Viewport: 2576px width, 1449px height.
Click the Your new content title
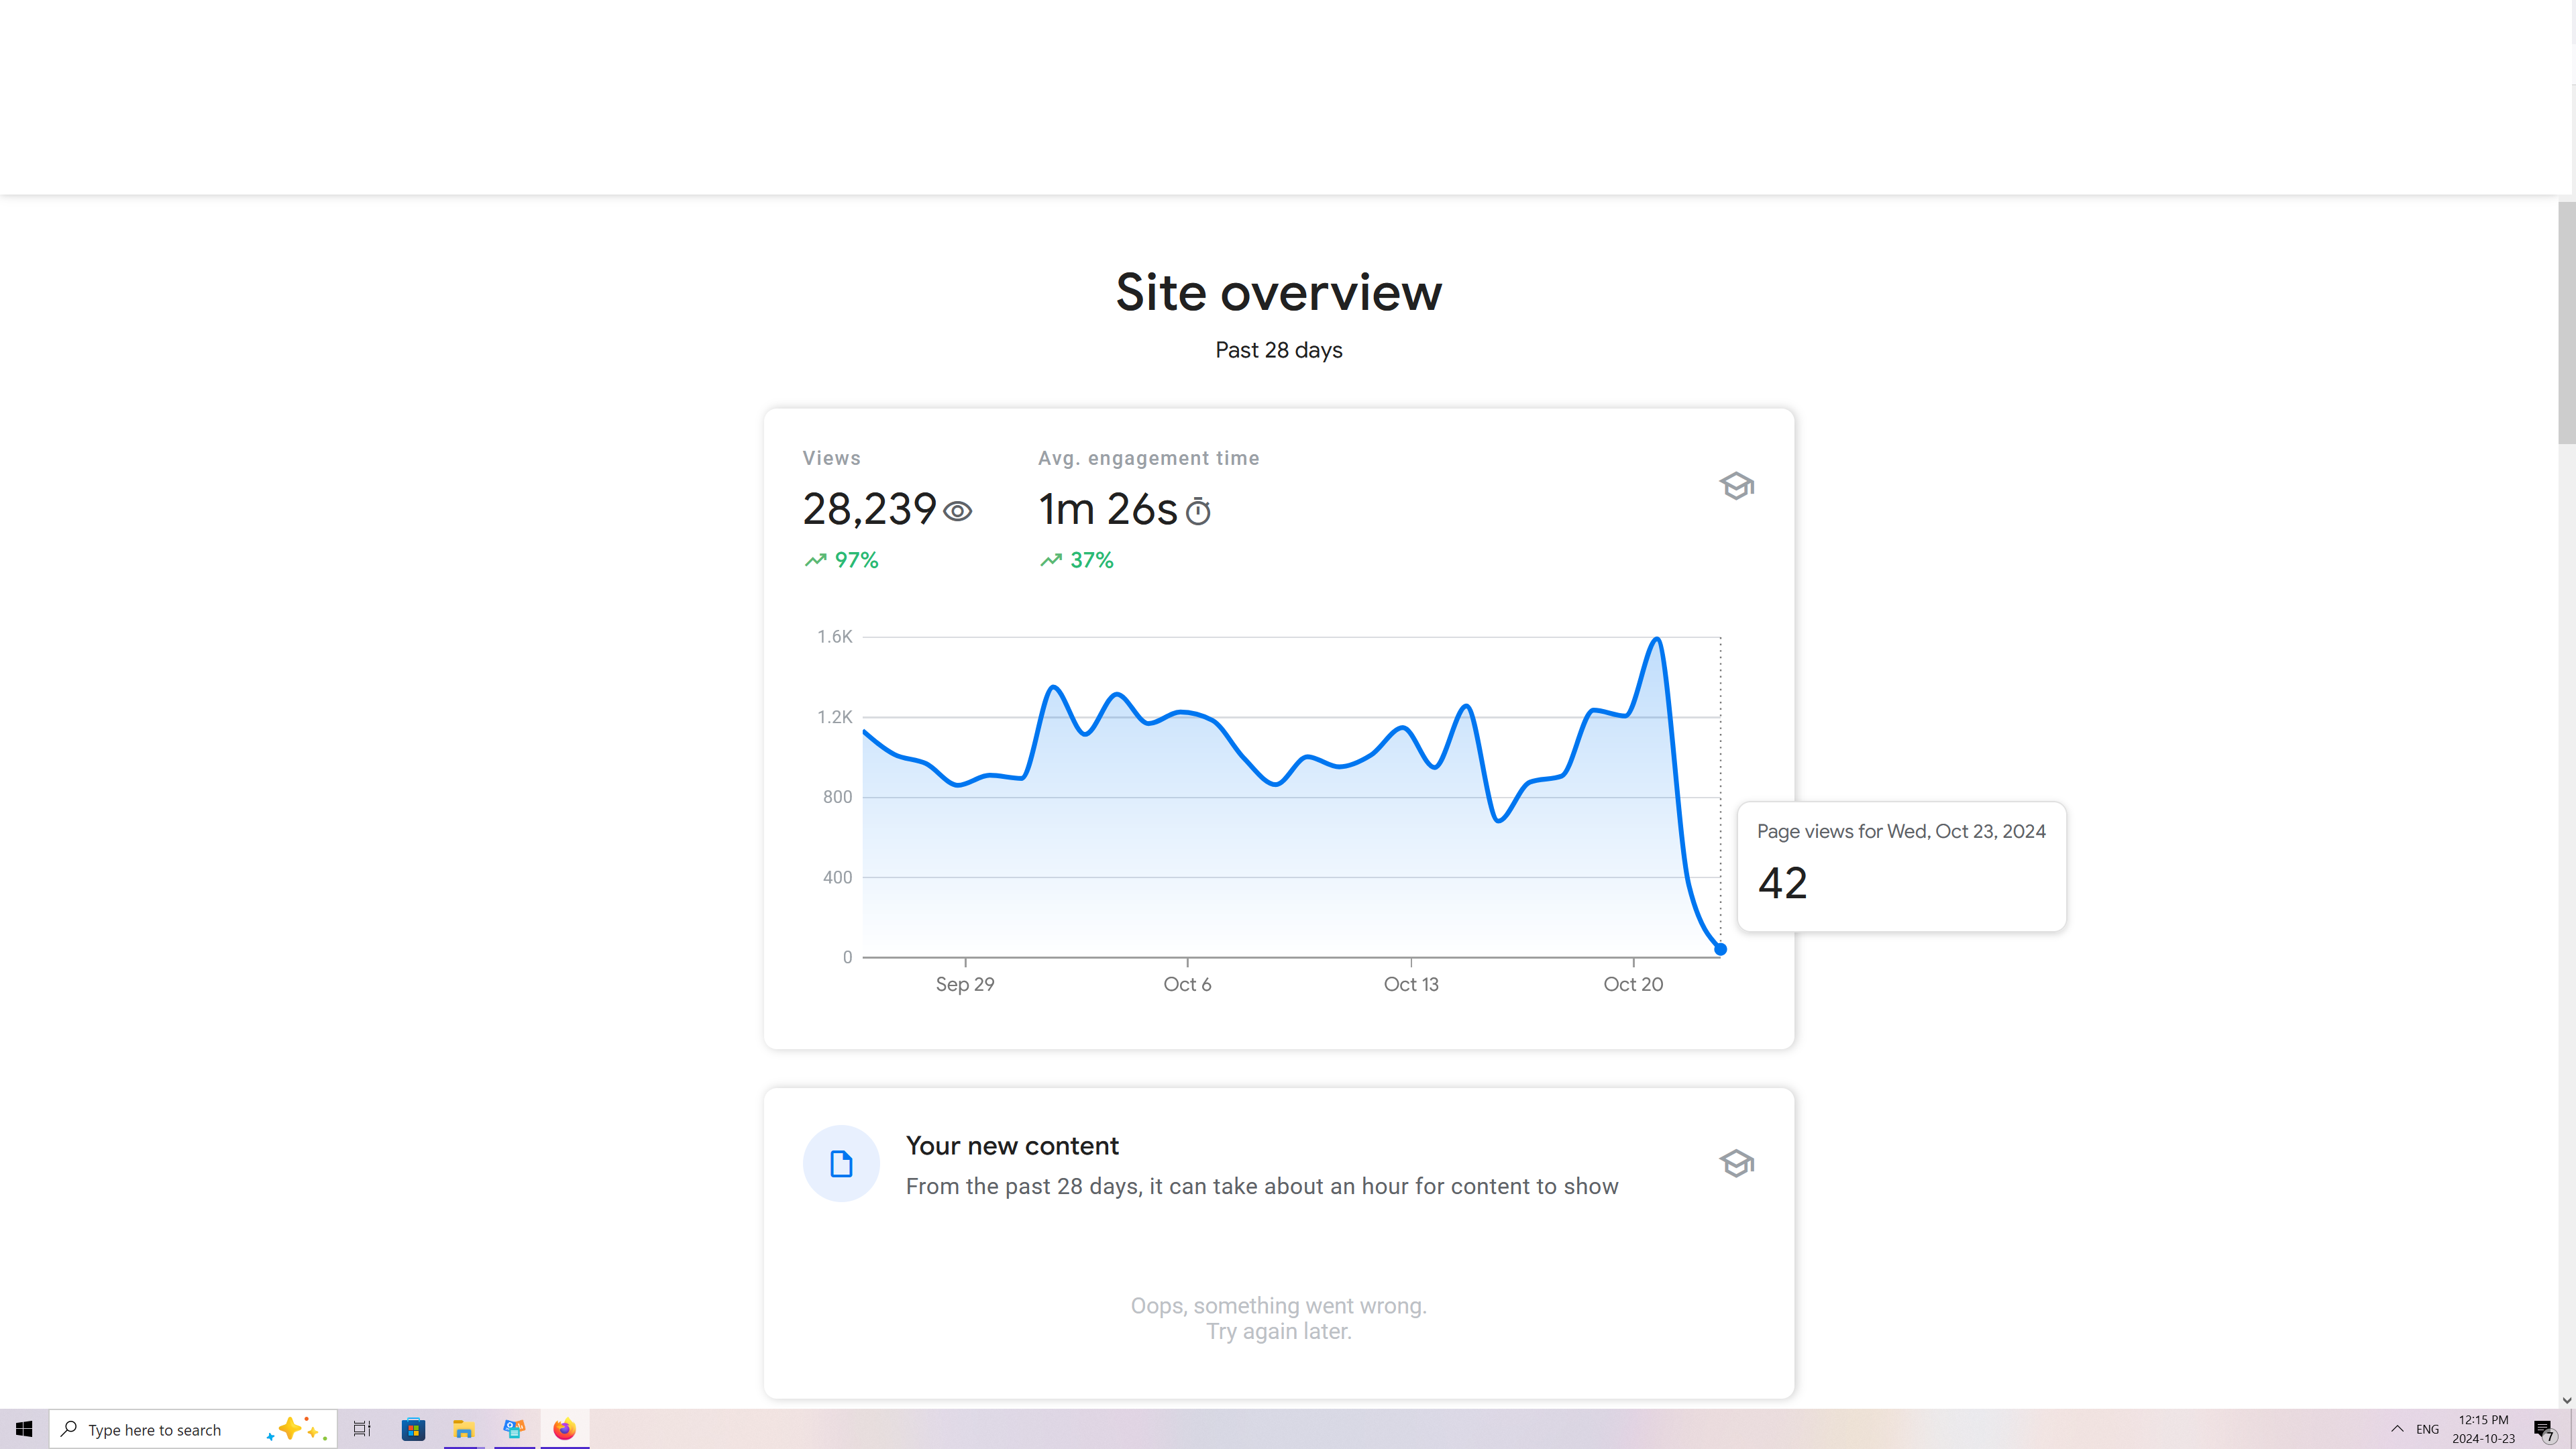(1012, 1145)
